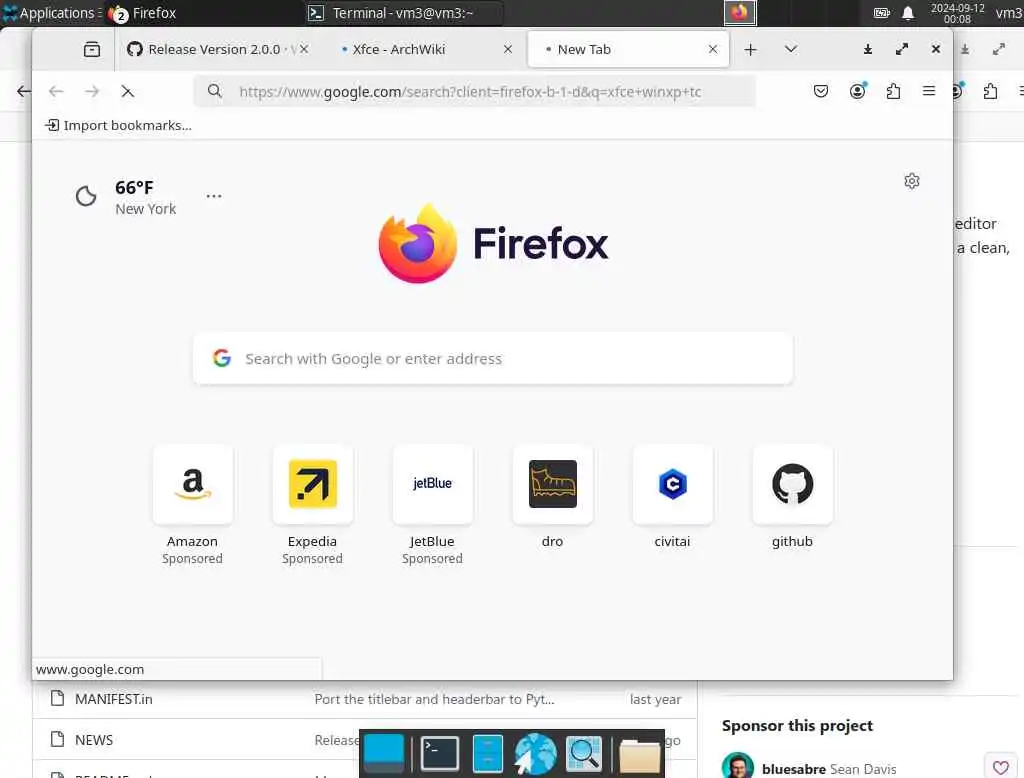Click the Firefox tray icon in panel
The width and height of the screenshot is (1024, 778).
coord(739,12)
